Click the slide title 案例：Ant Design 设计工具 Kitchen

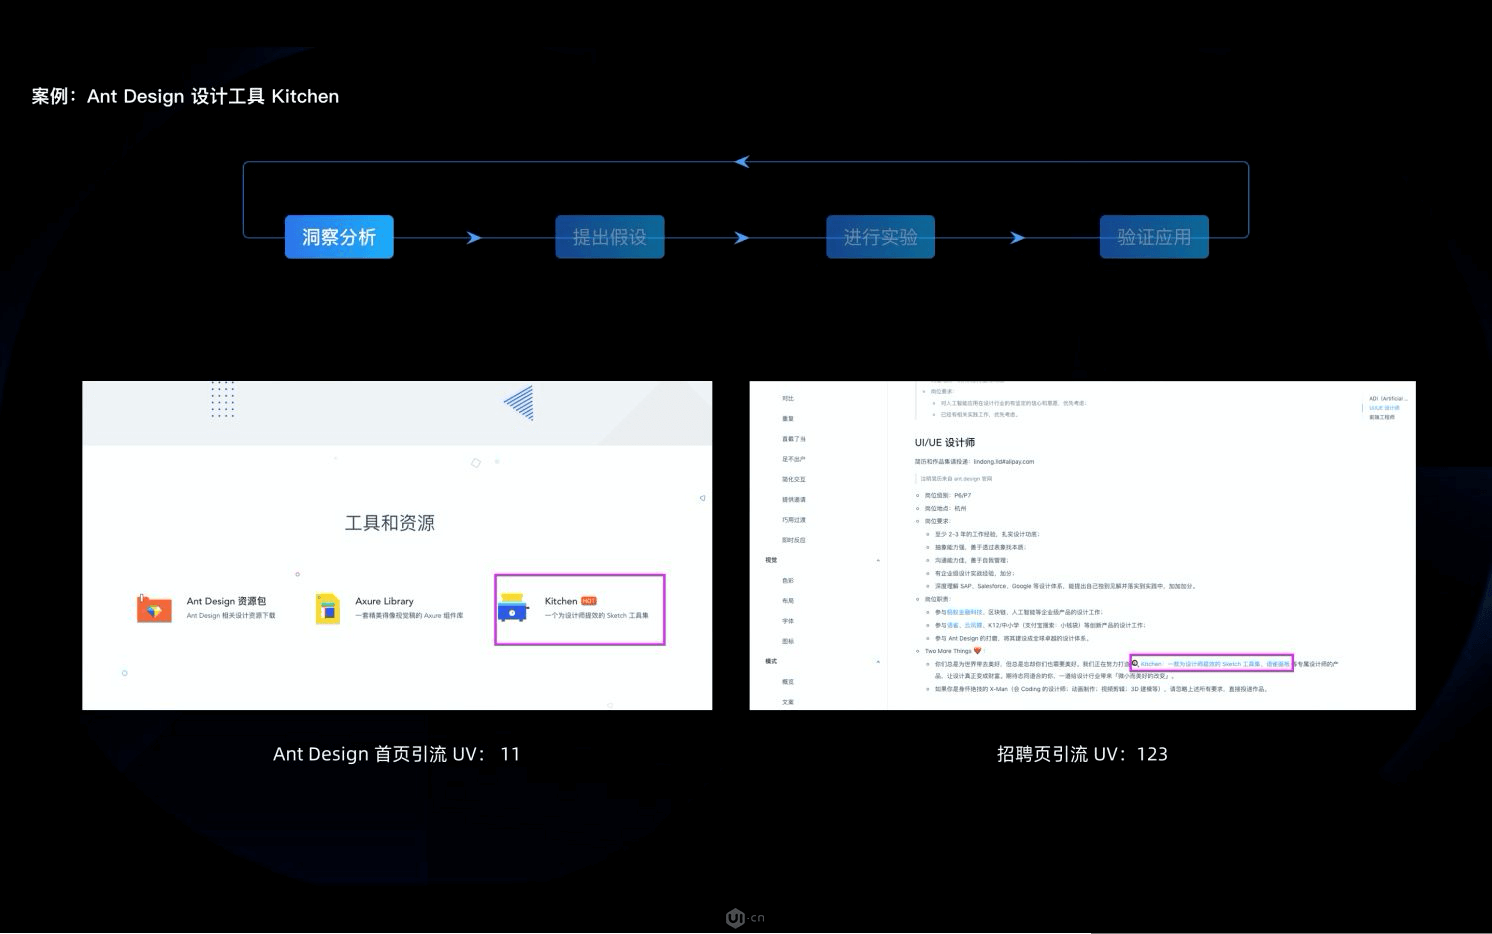[185, 96]
